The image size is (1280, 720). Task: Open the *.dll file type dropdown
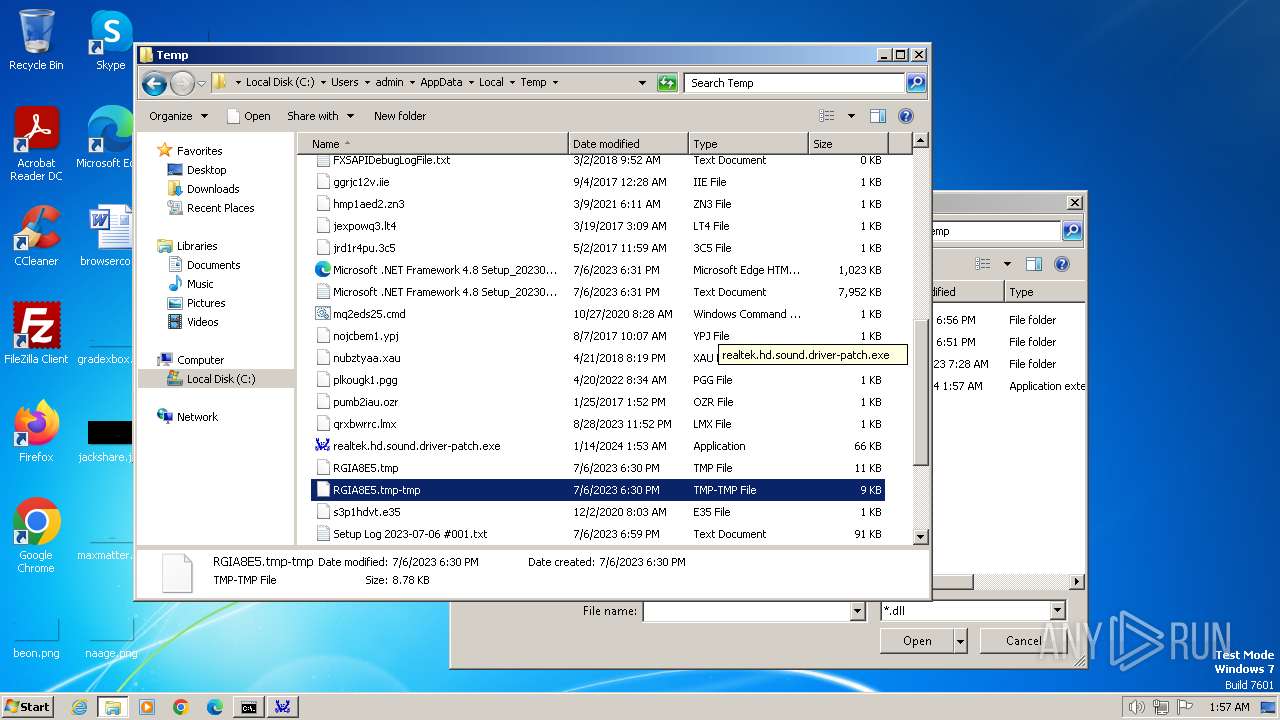(1057, 611)
